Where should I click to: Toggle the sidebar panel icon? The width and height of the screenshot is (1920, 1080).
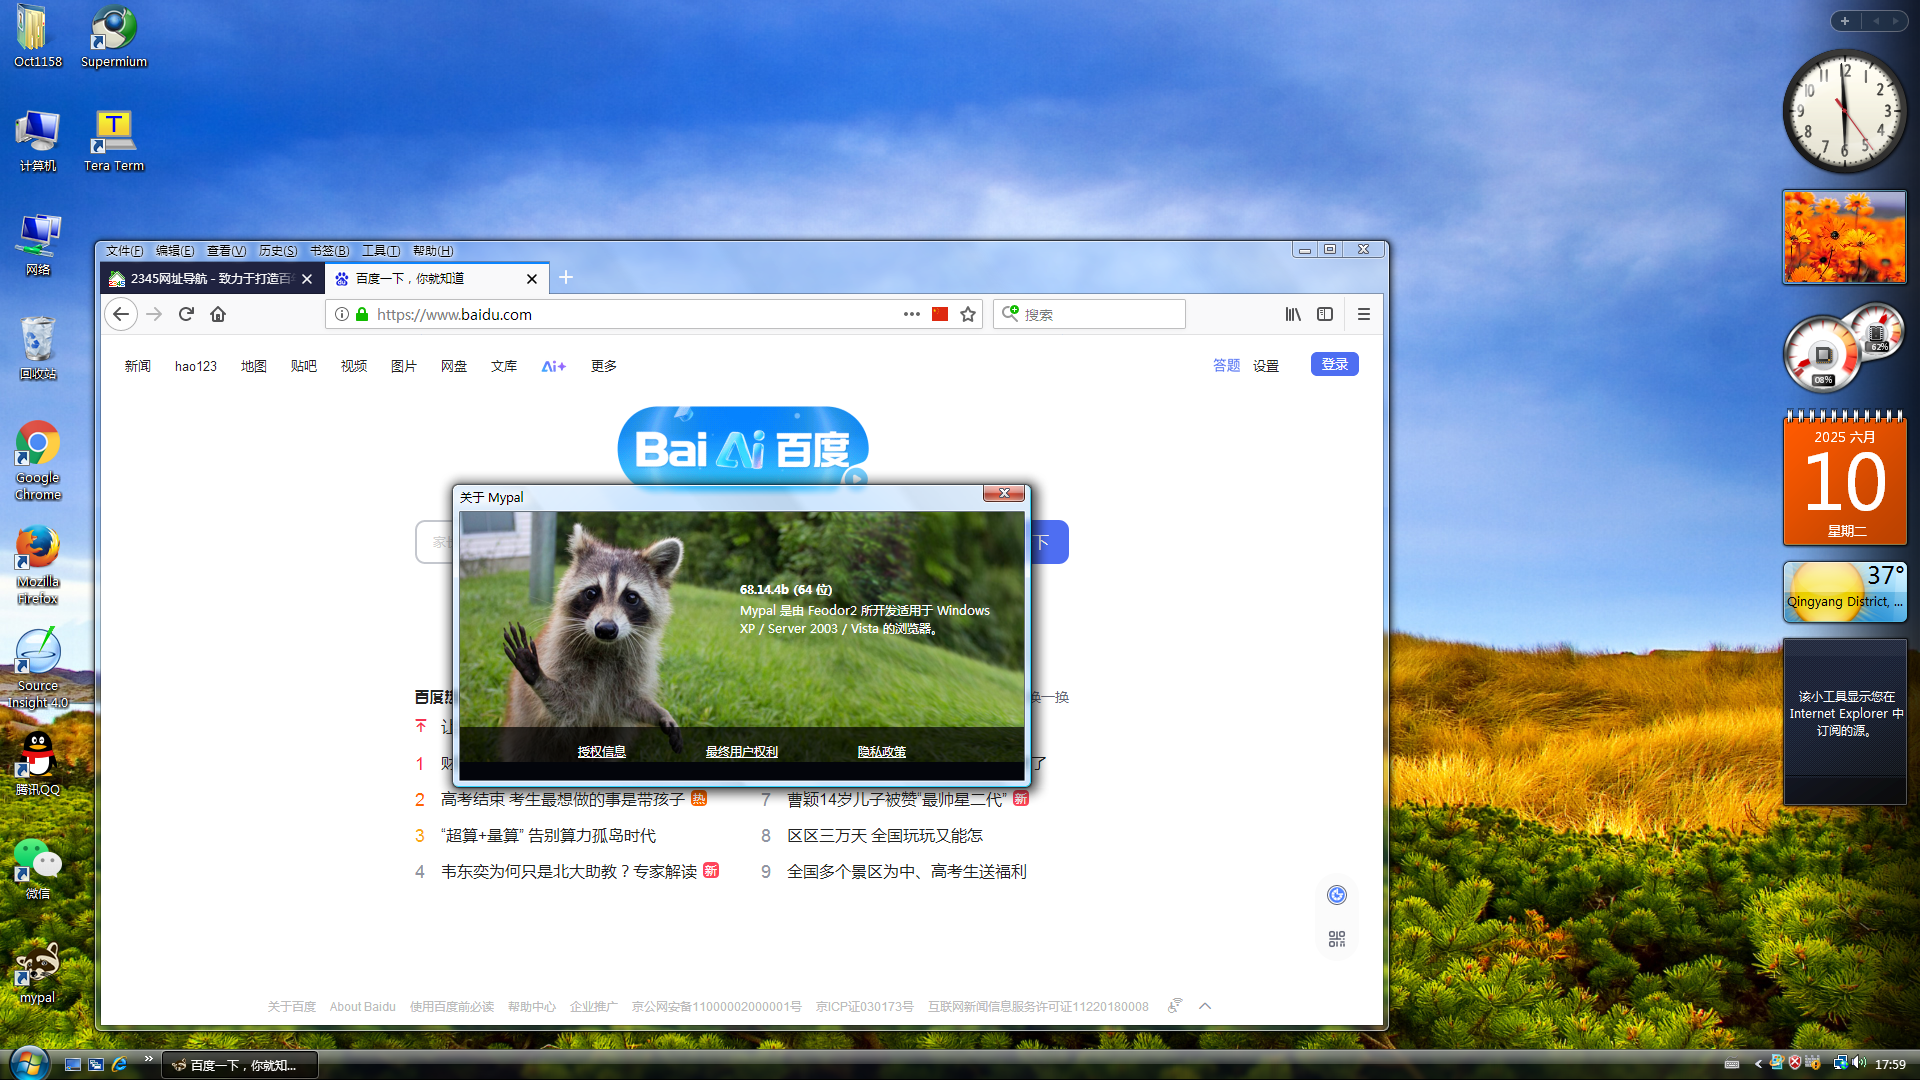[1325, 314]
